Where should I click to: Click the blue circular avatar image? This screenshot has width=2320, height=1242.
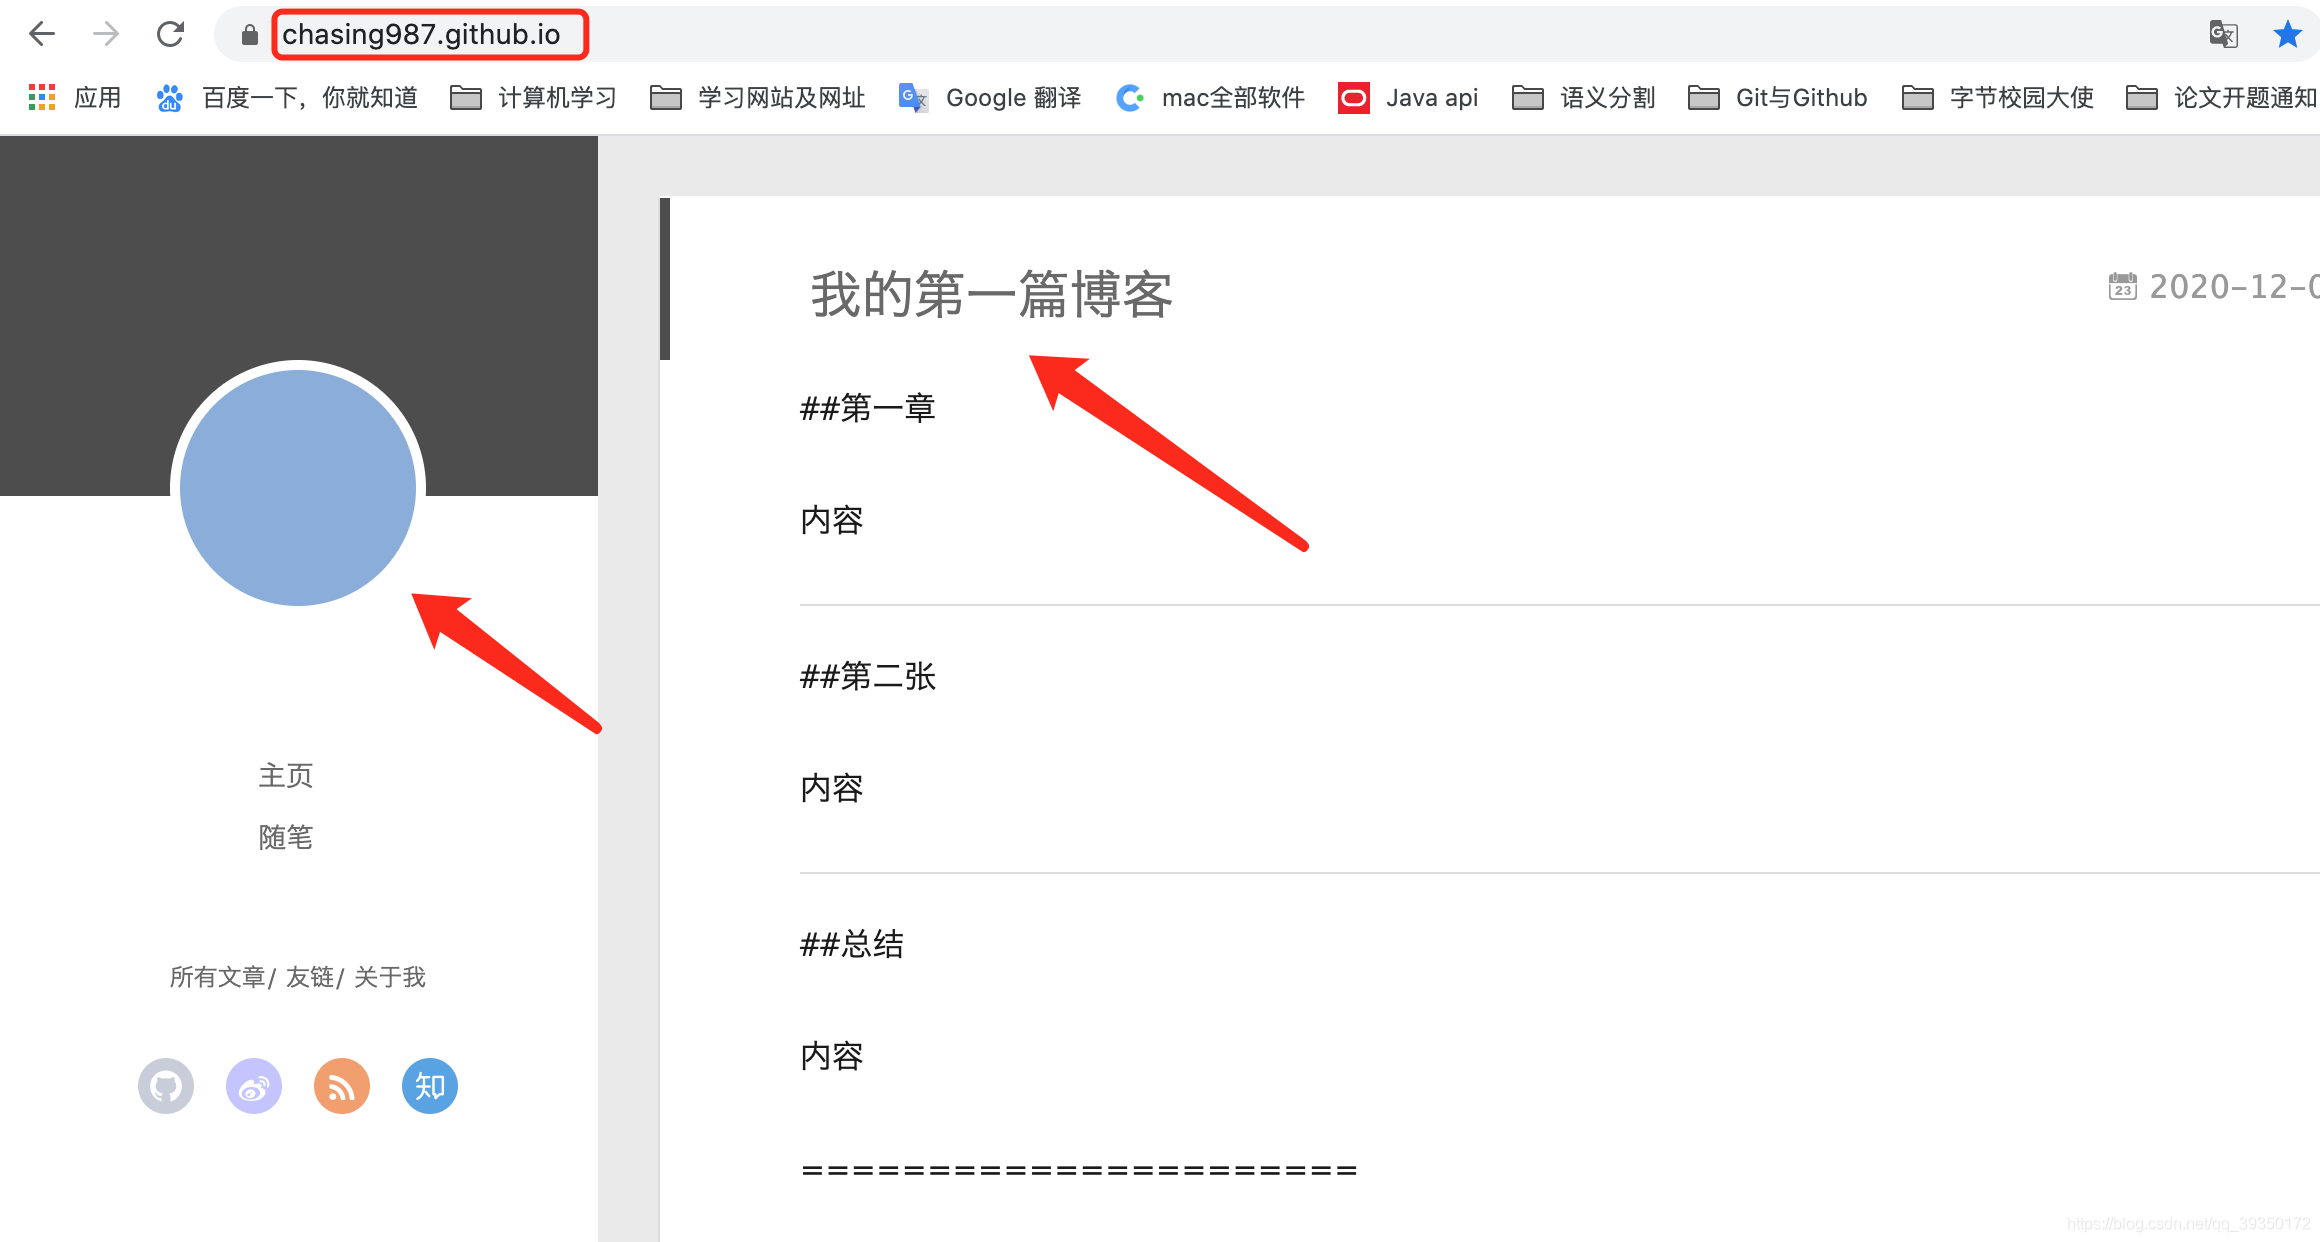coord(298,488)
